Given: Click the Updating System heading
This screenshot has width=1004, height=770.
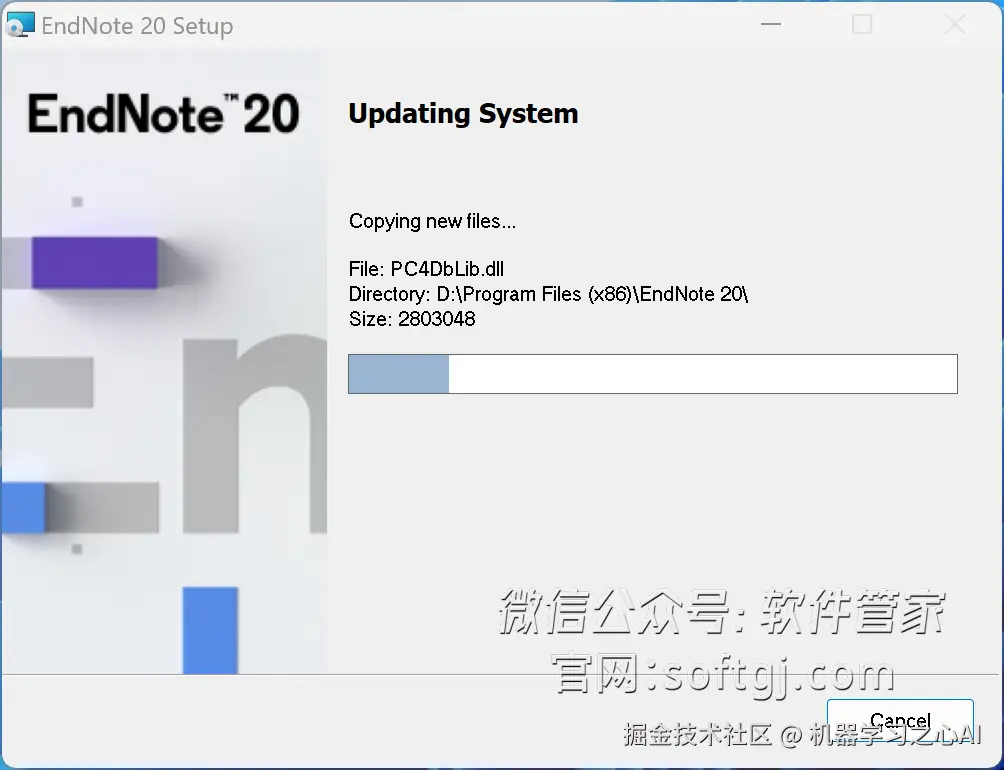Looking at the screenshot, I should click(463, 113).
